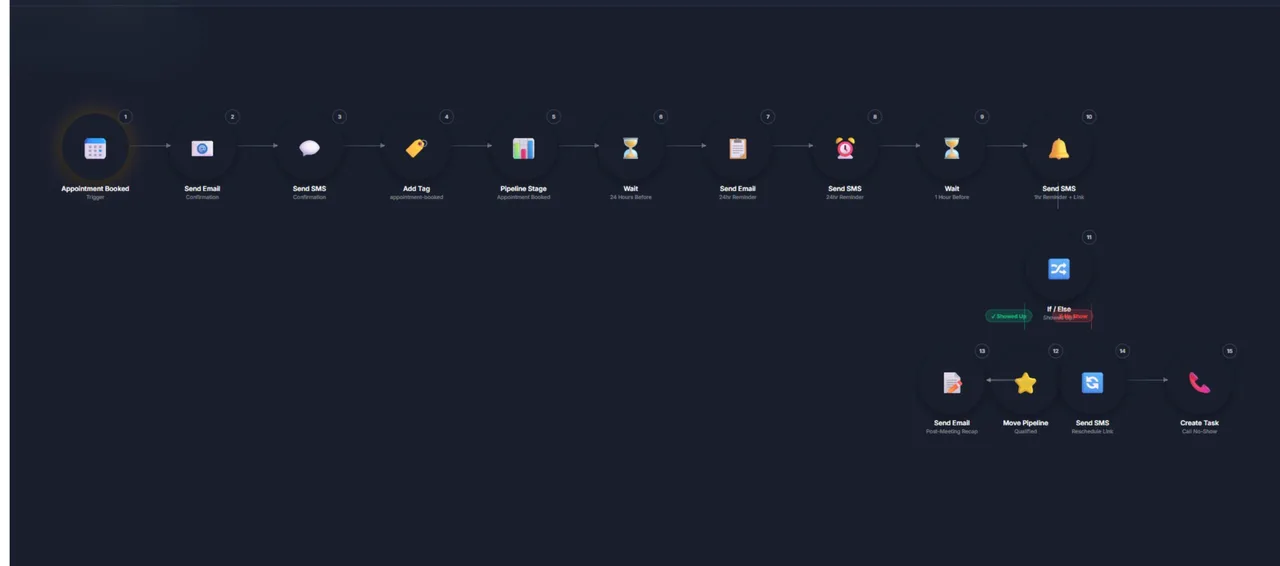This screenshot has height=566, width=1280.
Task: Open the Post-Meeting Recap email node
Action: click(x=952, y=383)
